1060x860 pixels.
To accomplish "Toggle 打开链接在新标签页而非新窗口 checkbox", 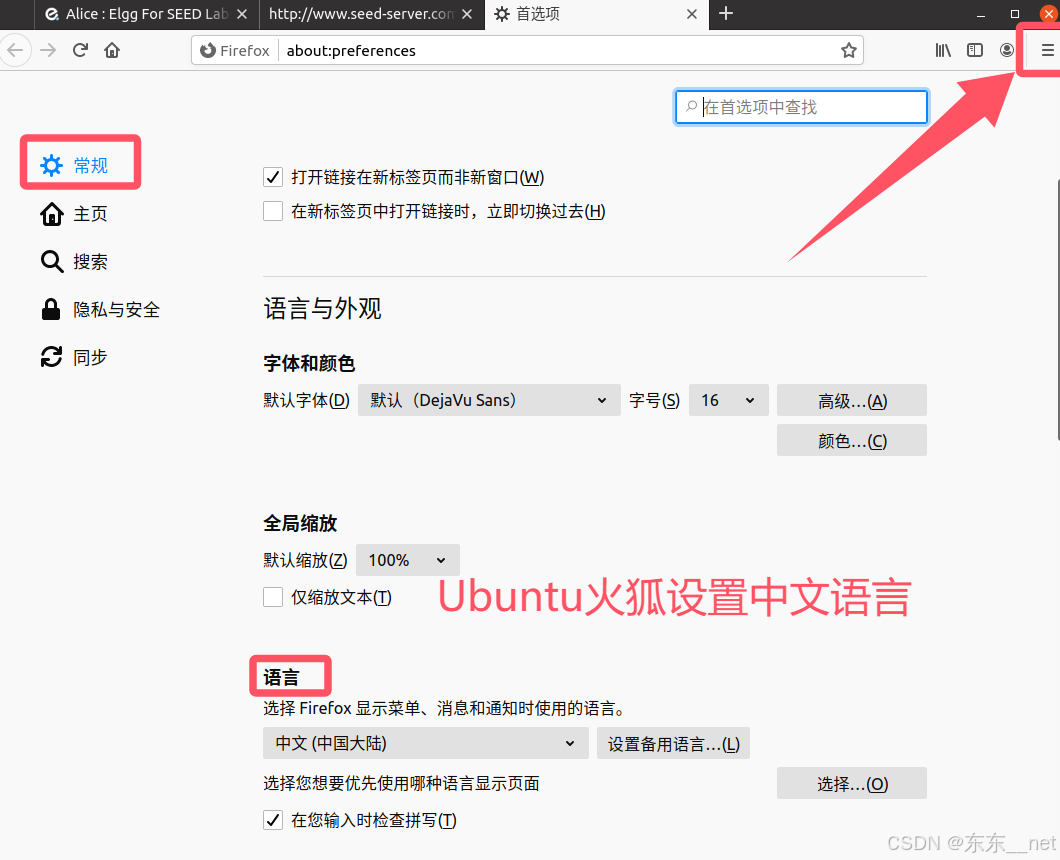I will pyautogui.click(x=273, y=177).
